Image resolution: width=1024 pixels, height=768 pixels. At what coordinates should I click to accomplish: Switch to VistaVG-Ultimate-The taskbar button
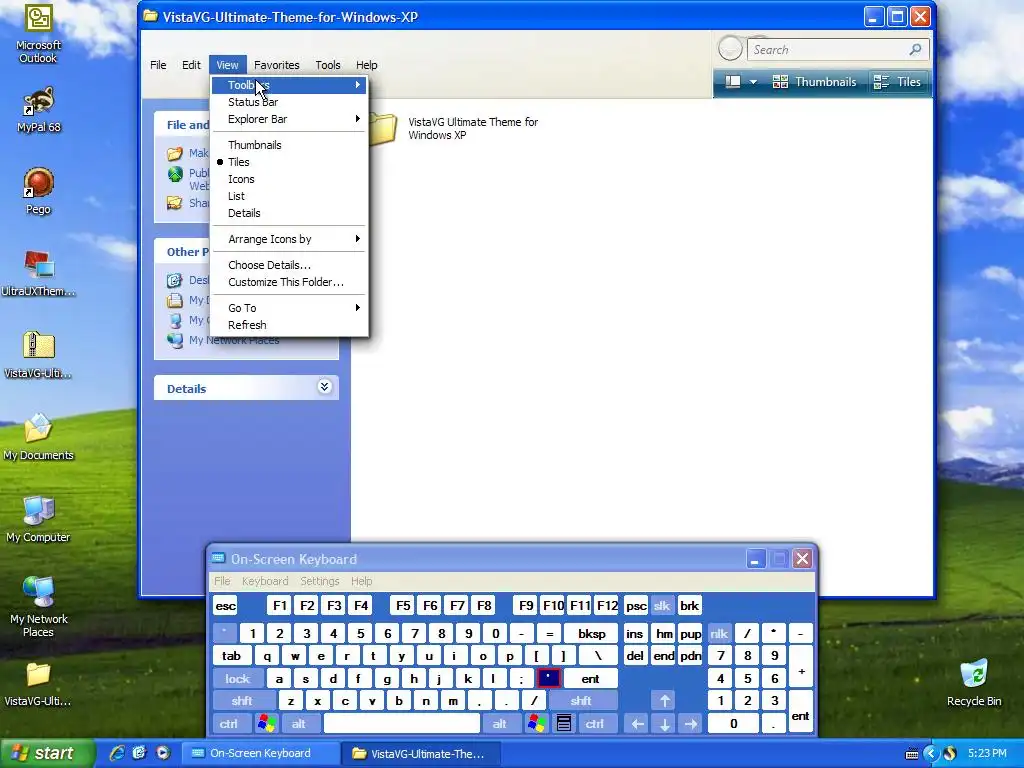point(421,753)
